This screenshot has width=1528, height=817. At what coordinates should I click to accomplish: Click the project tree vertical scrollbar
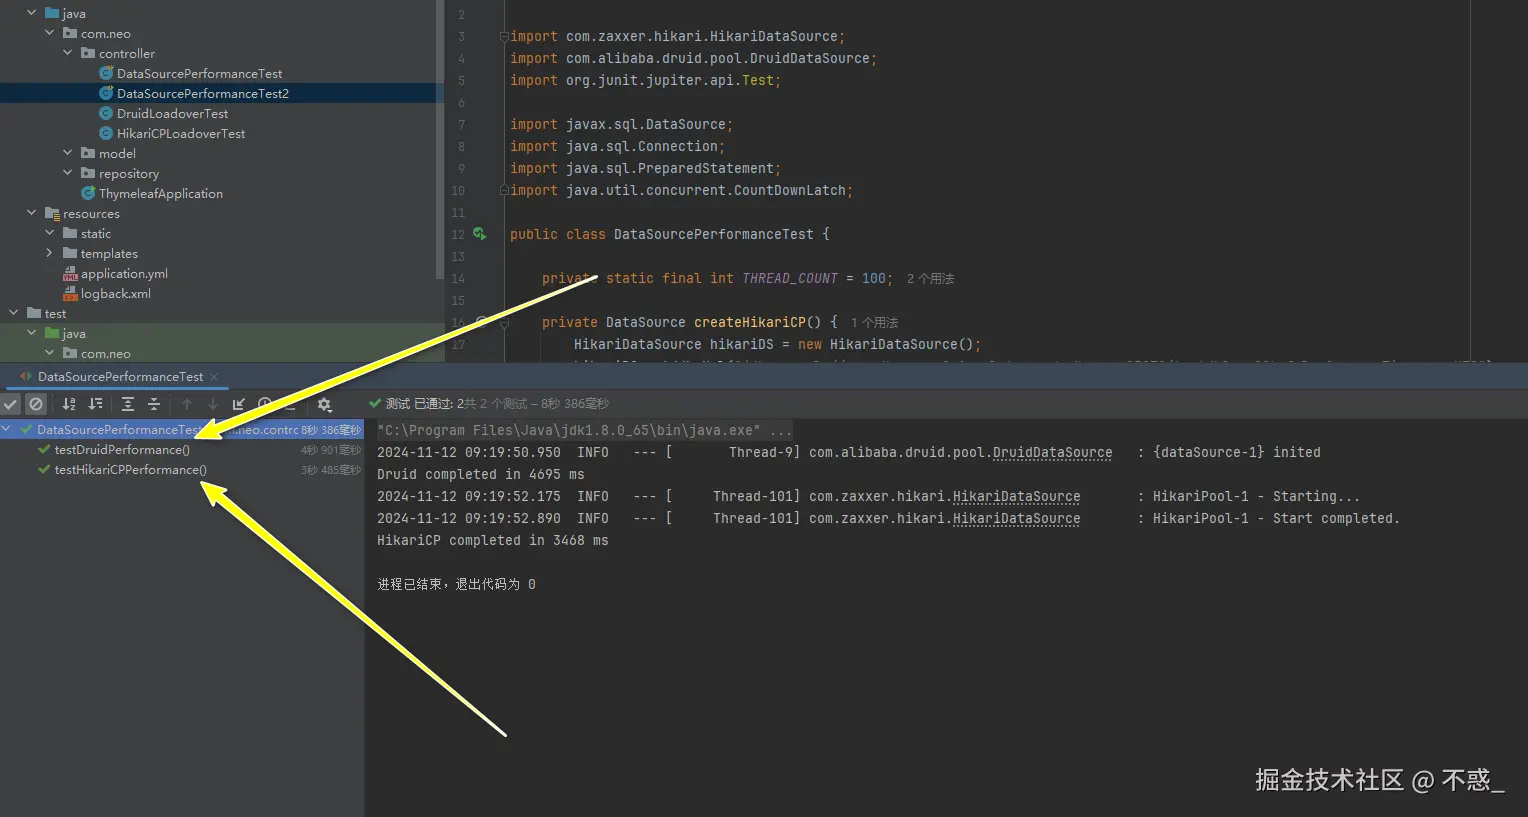(440, 140)
